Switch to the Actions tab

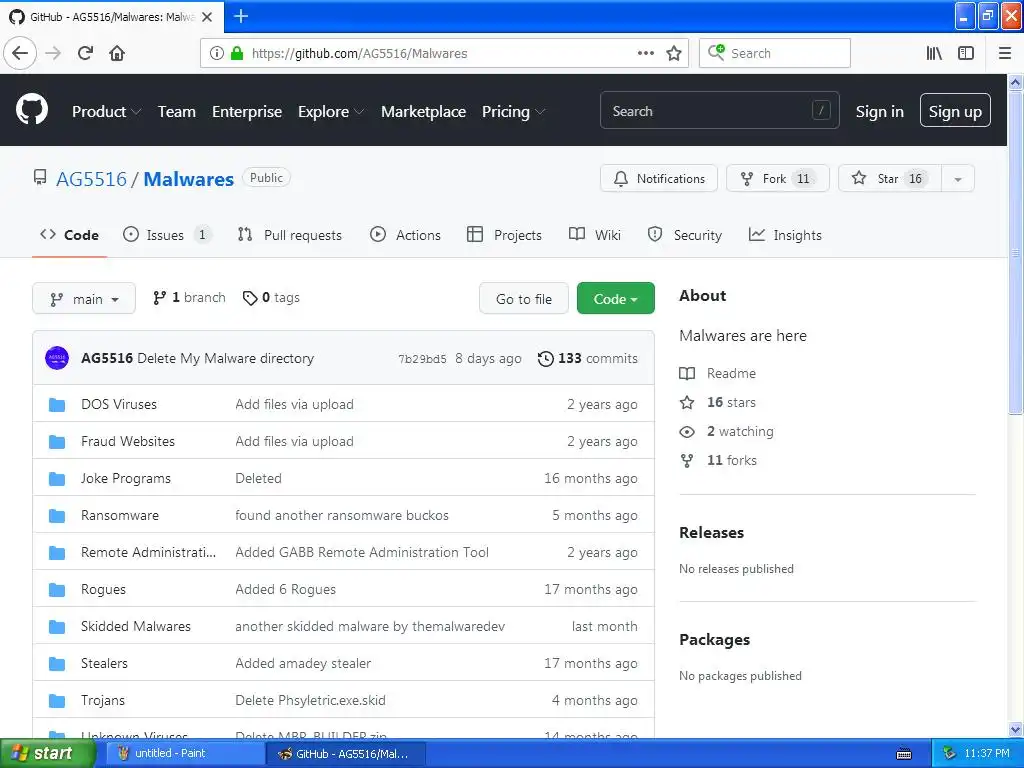[x=405, y=235]
